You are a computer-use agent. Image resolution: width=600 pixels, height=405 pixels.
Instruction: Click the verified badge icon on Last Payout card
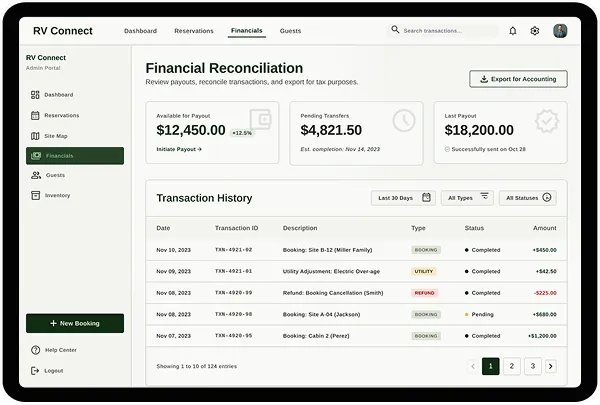pyautogui.click(x=547, y=121)
